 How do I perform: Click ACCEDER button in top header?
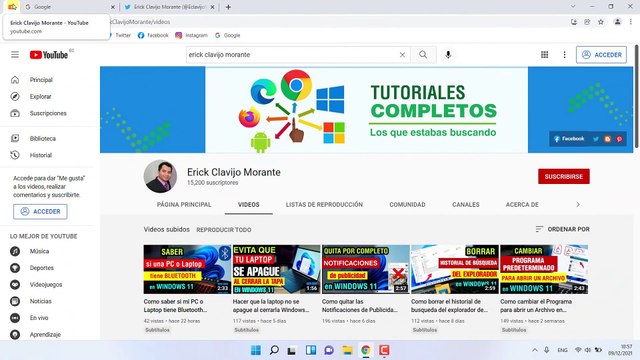point(601,55)
